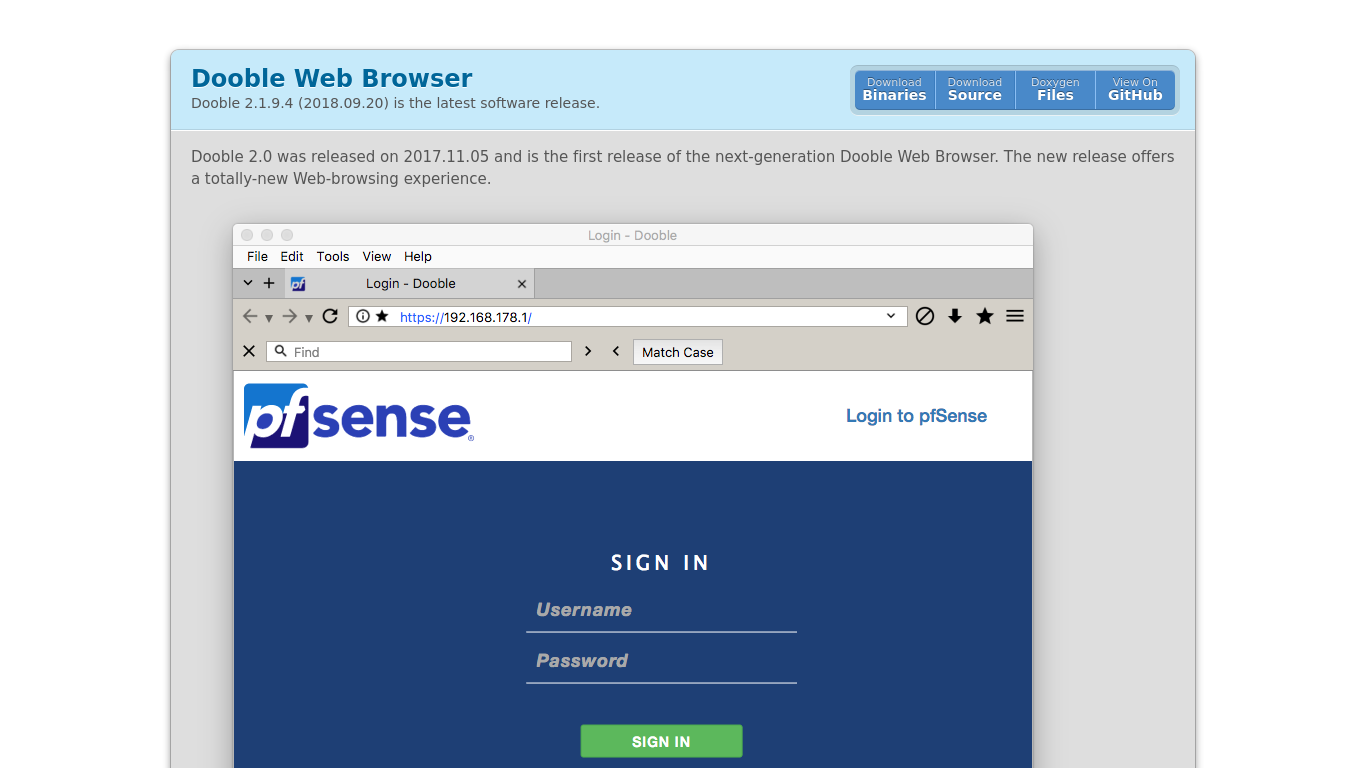Click the blocked content icon next to address bar
The height and width of the screenshot is (768, 1366).
click(x=924, y=316)
